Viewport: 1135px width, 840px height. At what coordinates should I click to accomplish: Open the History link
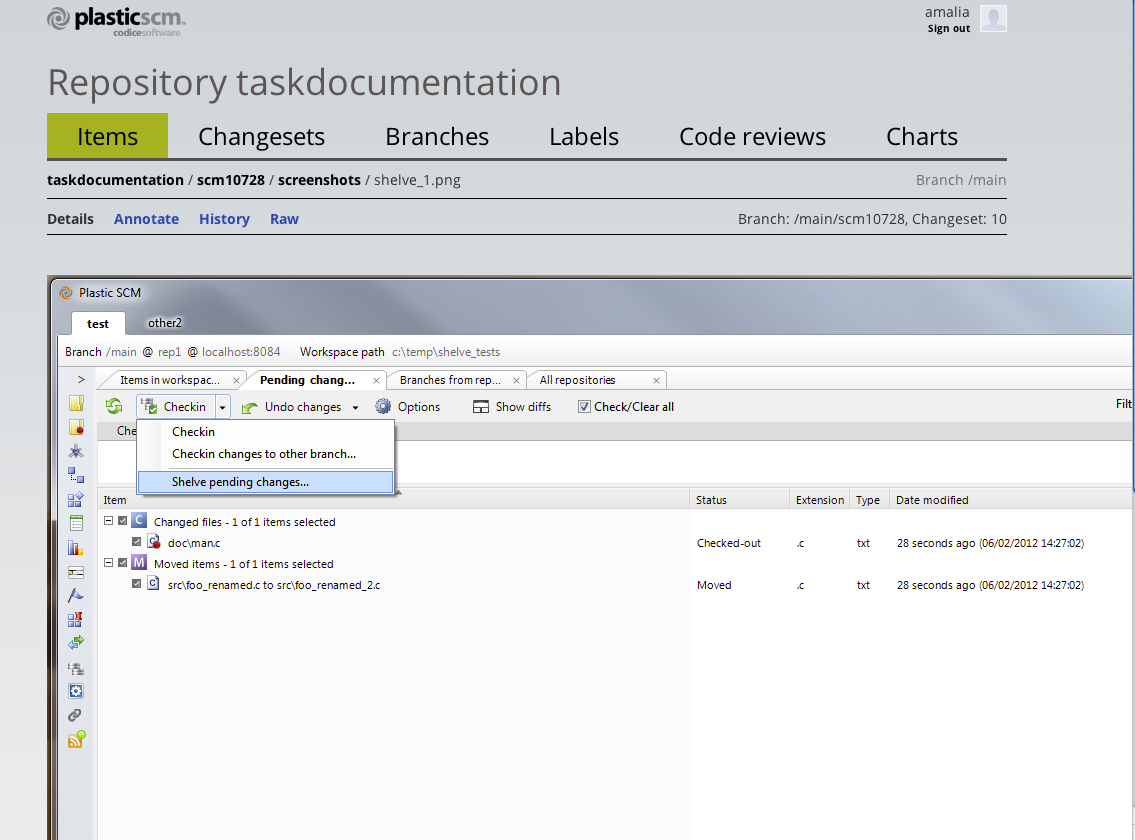[224, 219]
